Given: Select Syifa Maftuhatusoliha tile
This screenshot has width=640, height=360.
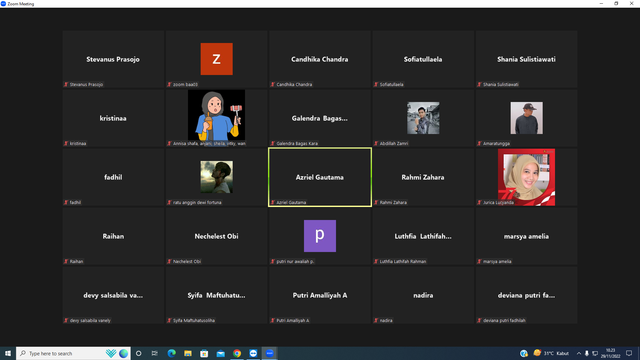Looking at the screenshot, I should click(216, 295).
